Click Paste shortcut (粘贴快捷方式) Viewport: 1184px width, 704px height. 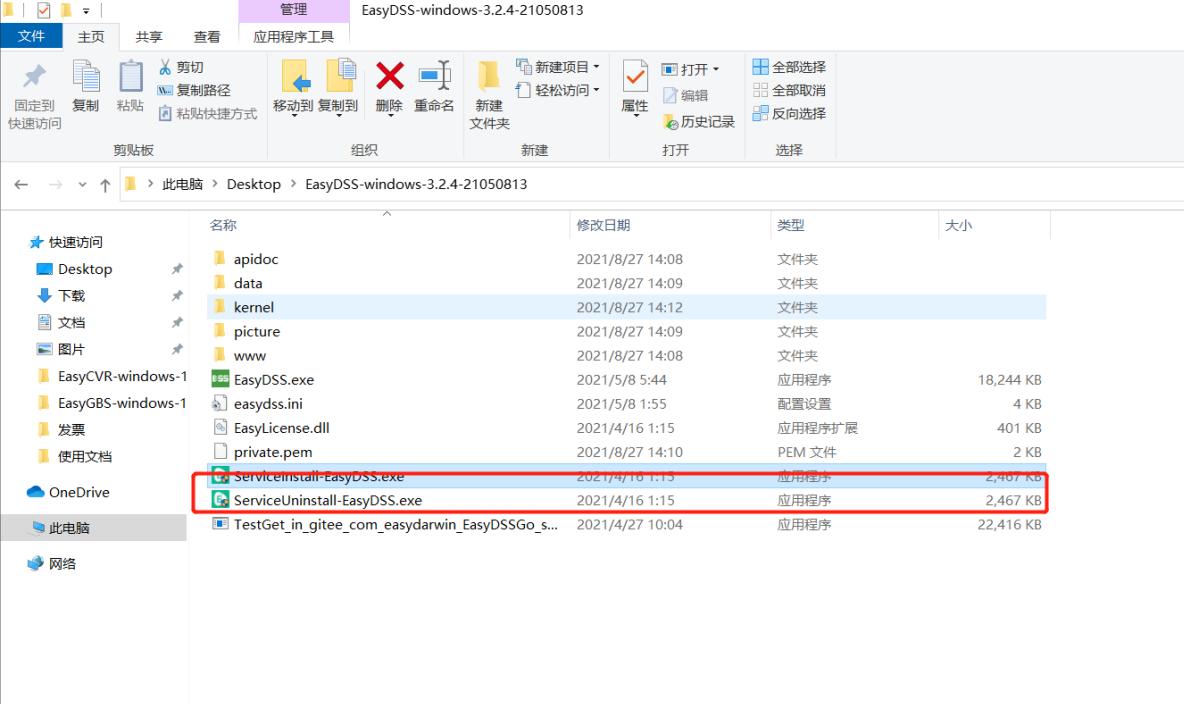[x=208, y=113]
